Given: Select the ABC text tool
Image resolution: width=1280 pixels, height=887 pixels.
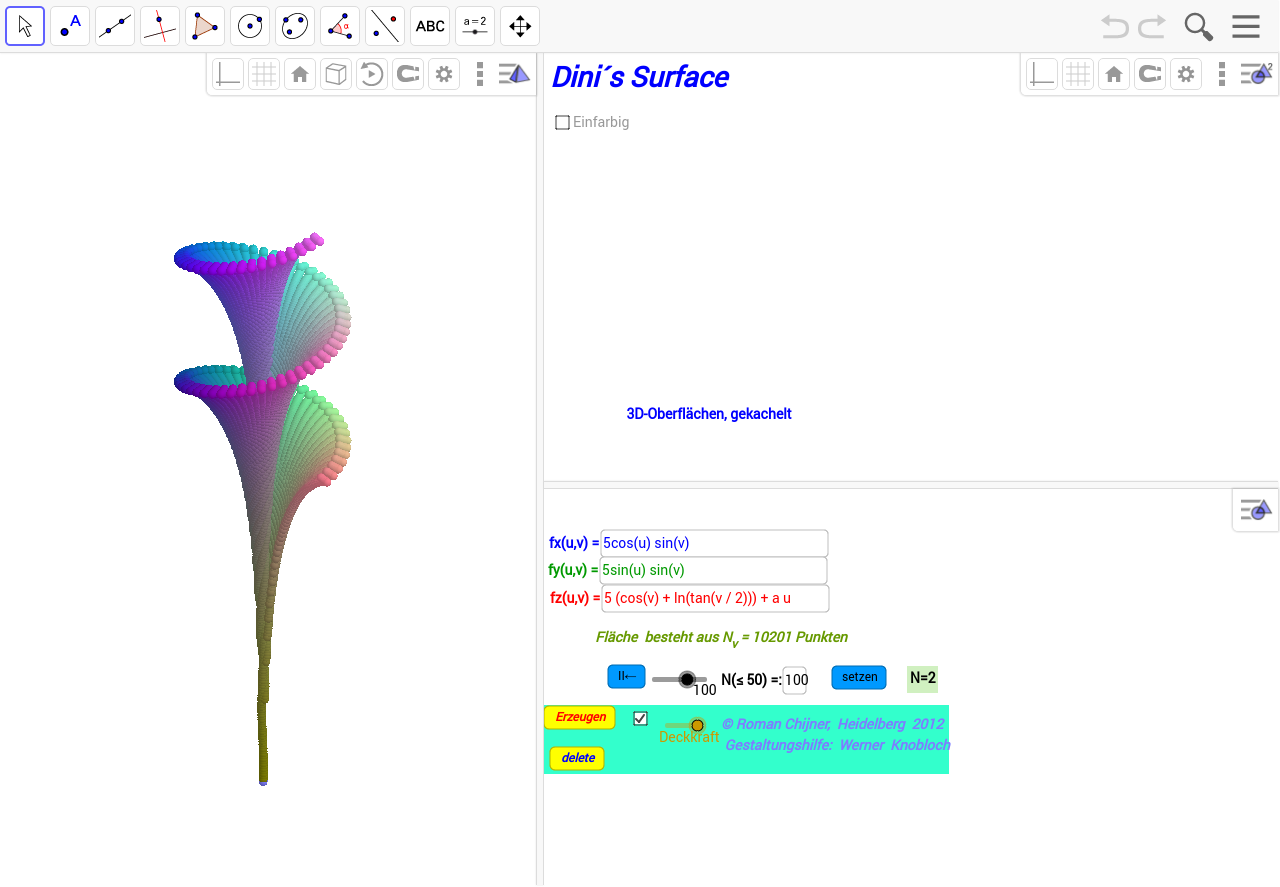Looking at the screenshot, I should [x=429, y=25].
